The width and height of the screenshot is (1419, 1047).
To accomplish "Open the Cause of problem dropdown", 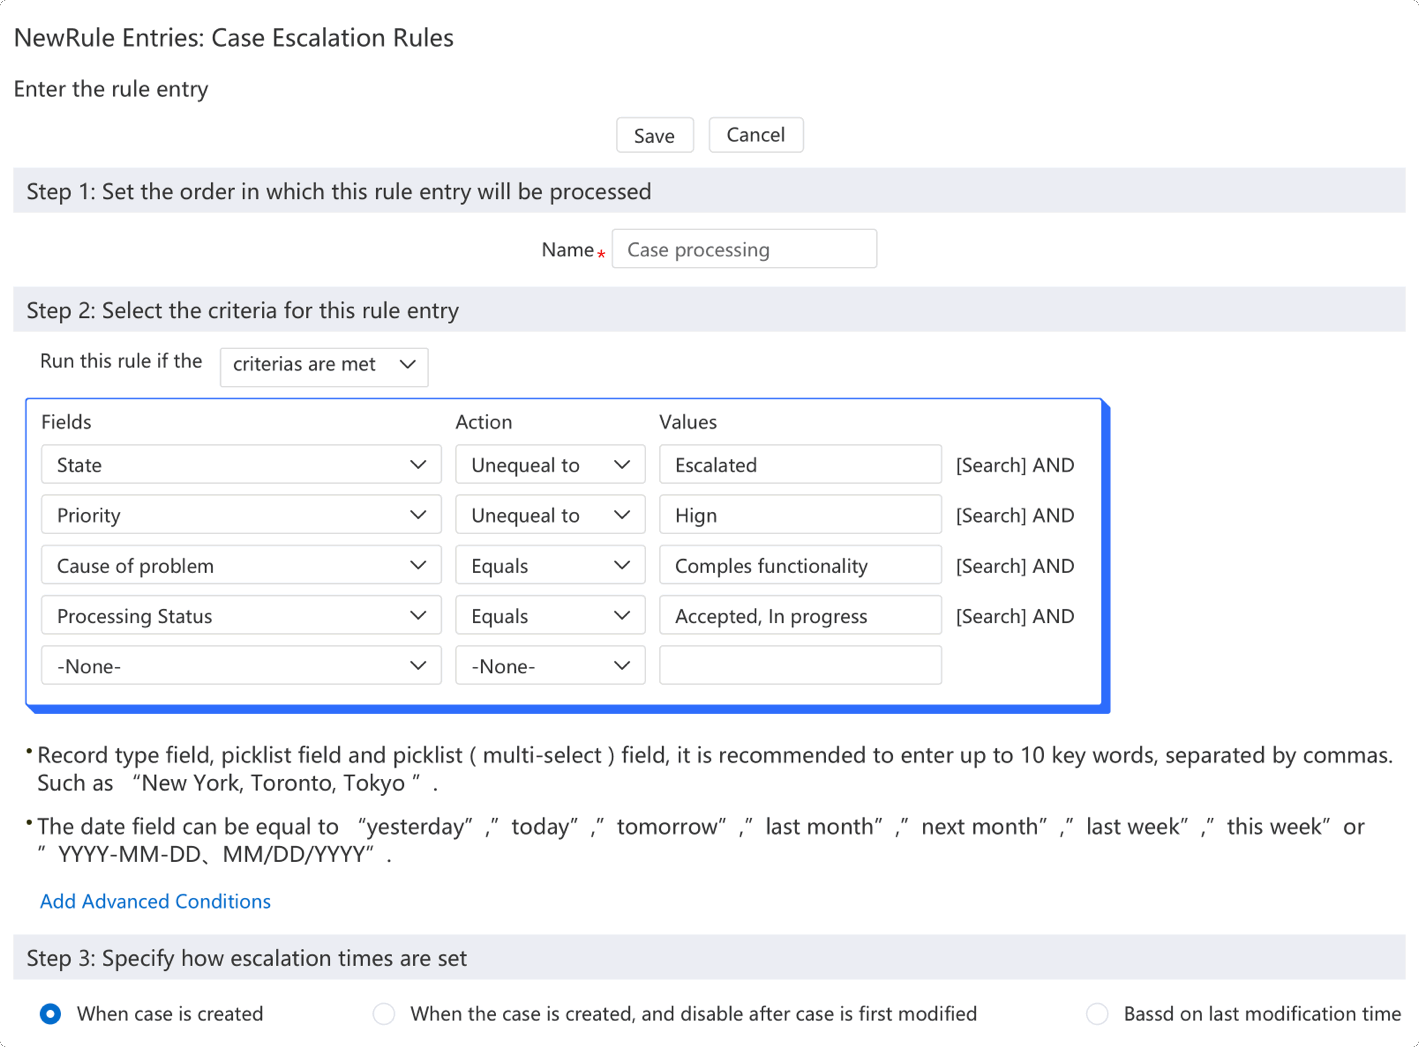I will 241,566.
